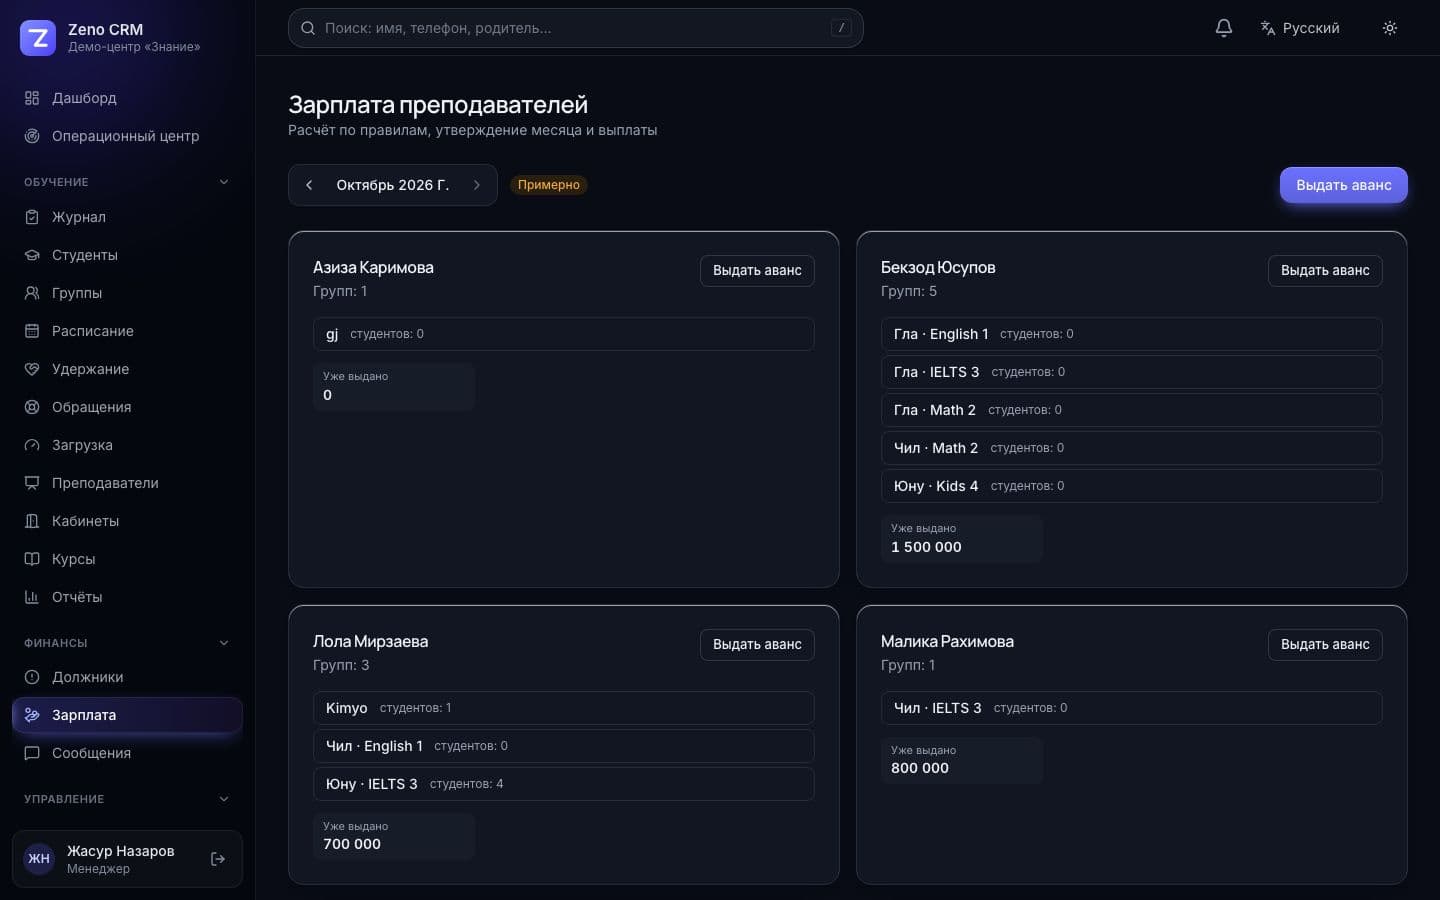The height and width of the screenshot is (900, 1440).
Task: Collapse the ФИНАНСЫ section chevron
Action: (224, 643)
